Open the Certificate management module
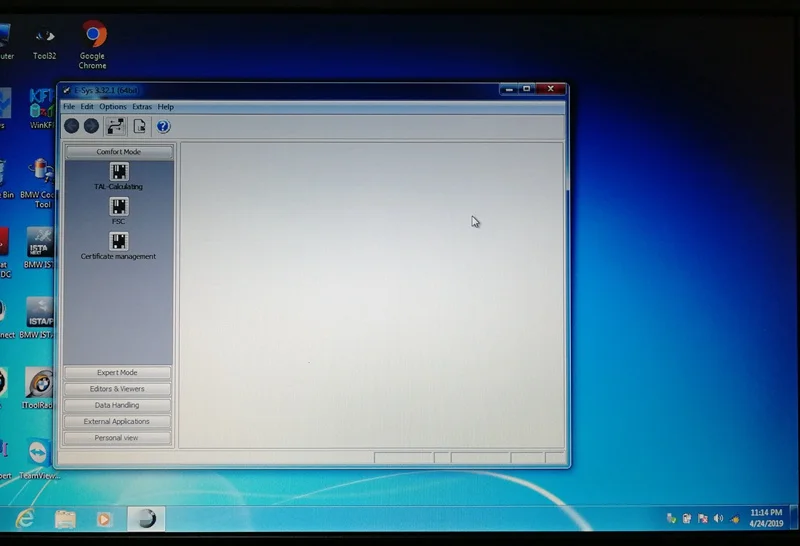 point(118,246)
